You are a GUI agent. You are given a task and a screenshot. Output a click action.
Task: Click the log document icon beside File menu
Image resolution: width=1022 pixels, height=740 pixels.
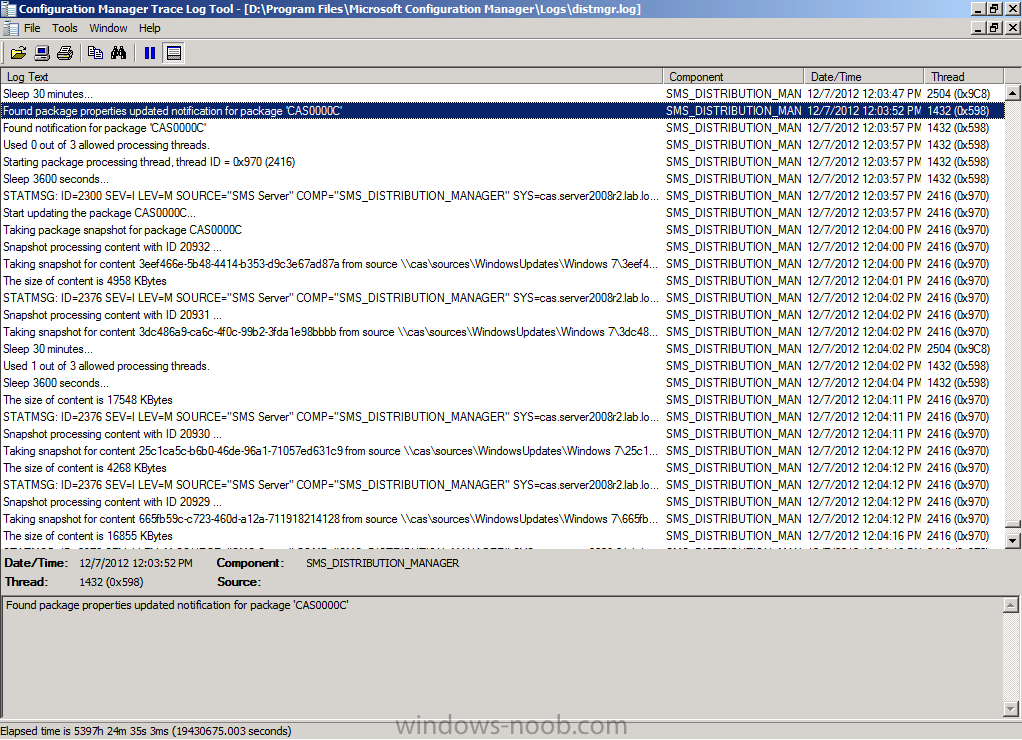click(x=10, y=28)
